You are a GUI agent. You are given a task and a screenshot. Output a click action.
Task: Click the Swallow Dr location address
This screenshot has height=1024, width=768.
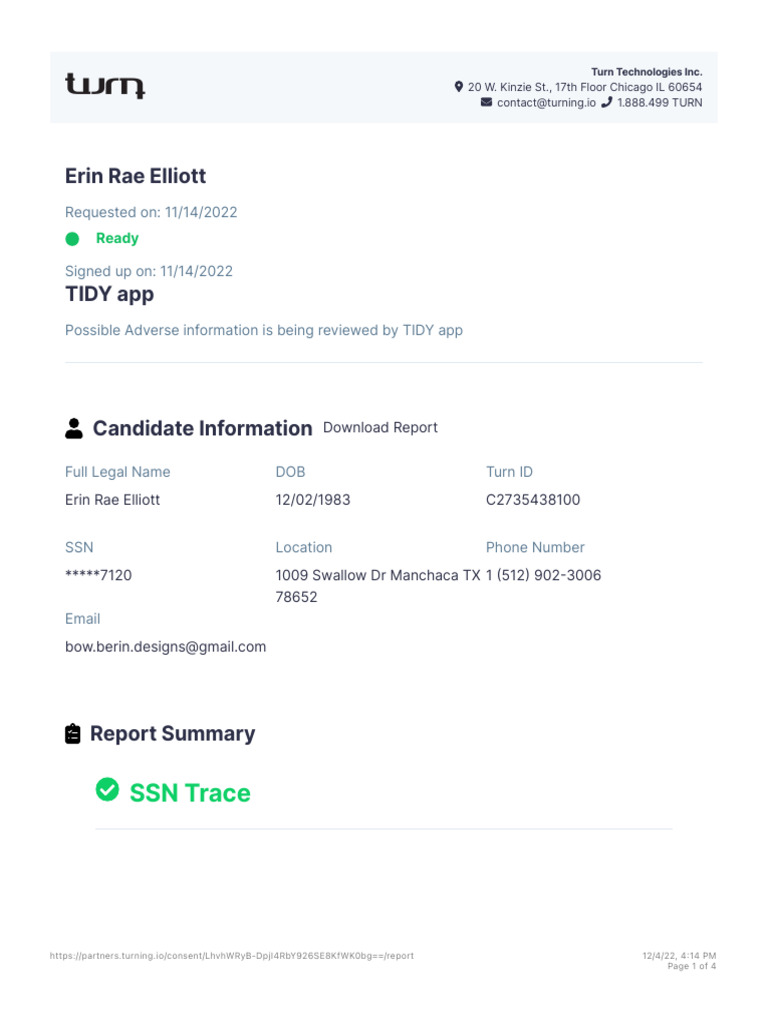pos(377,576)
